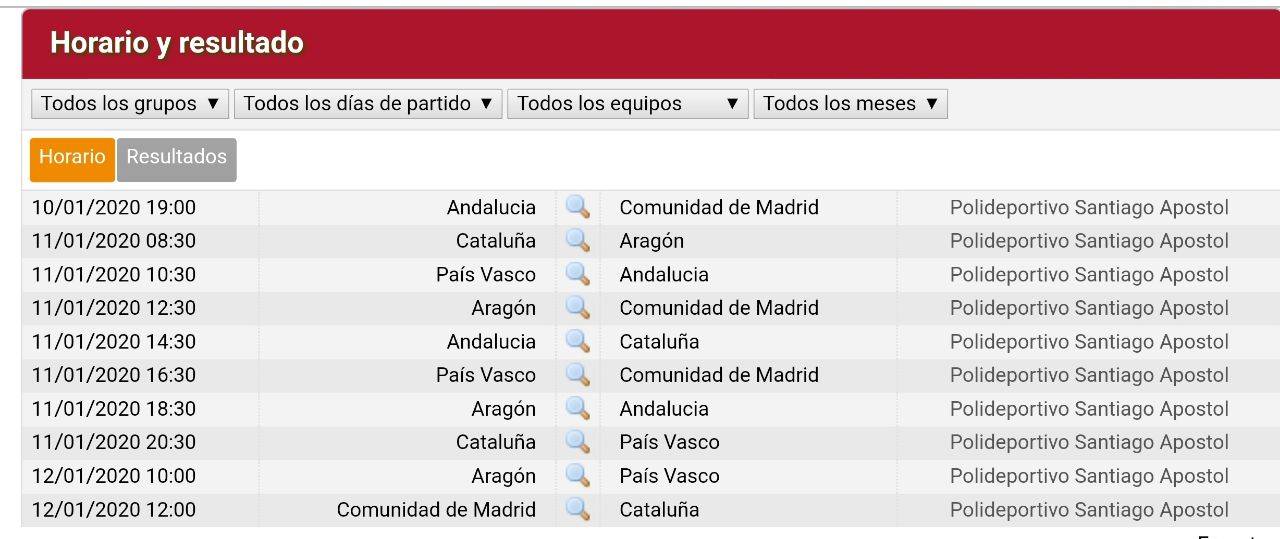
Task: Click magnifier for Aragón vs País Vasco
Action: [577, 475]
